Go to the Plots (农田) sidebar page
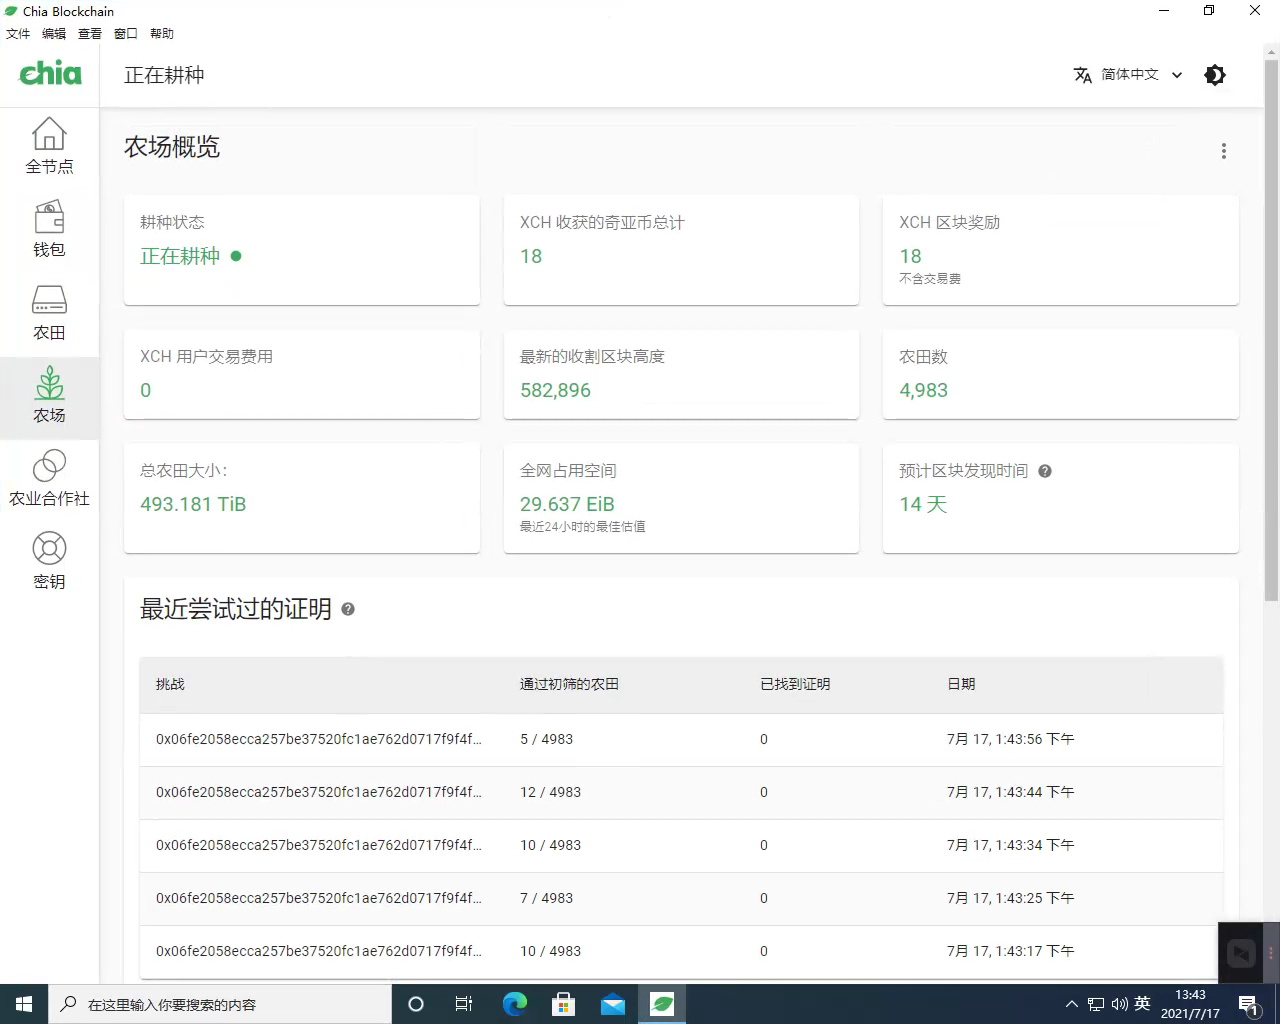 tap(49, 312)
